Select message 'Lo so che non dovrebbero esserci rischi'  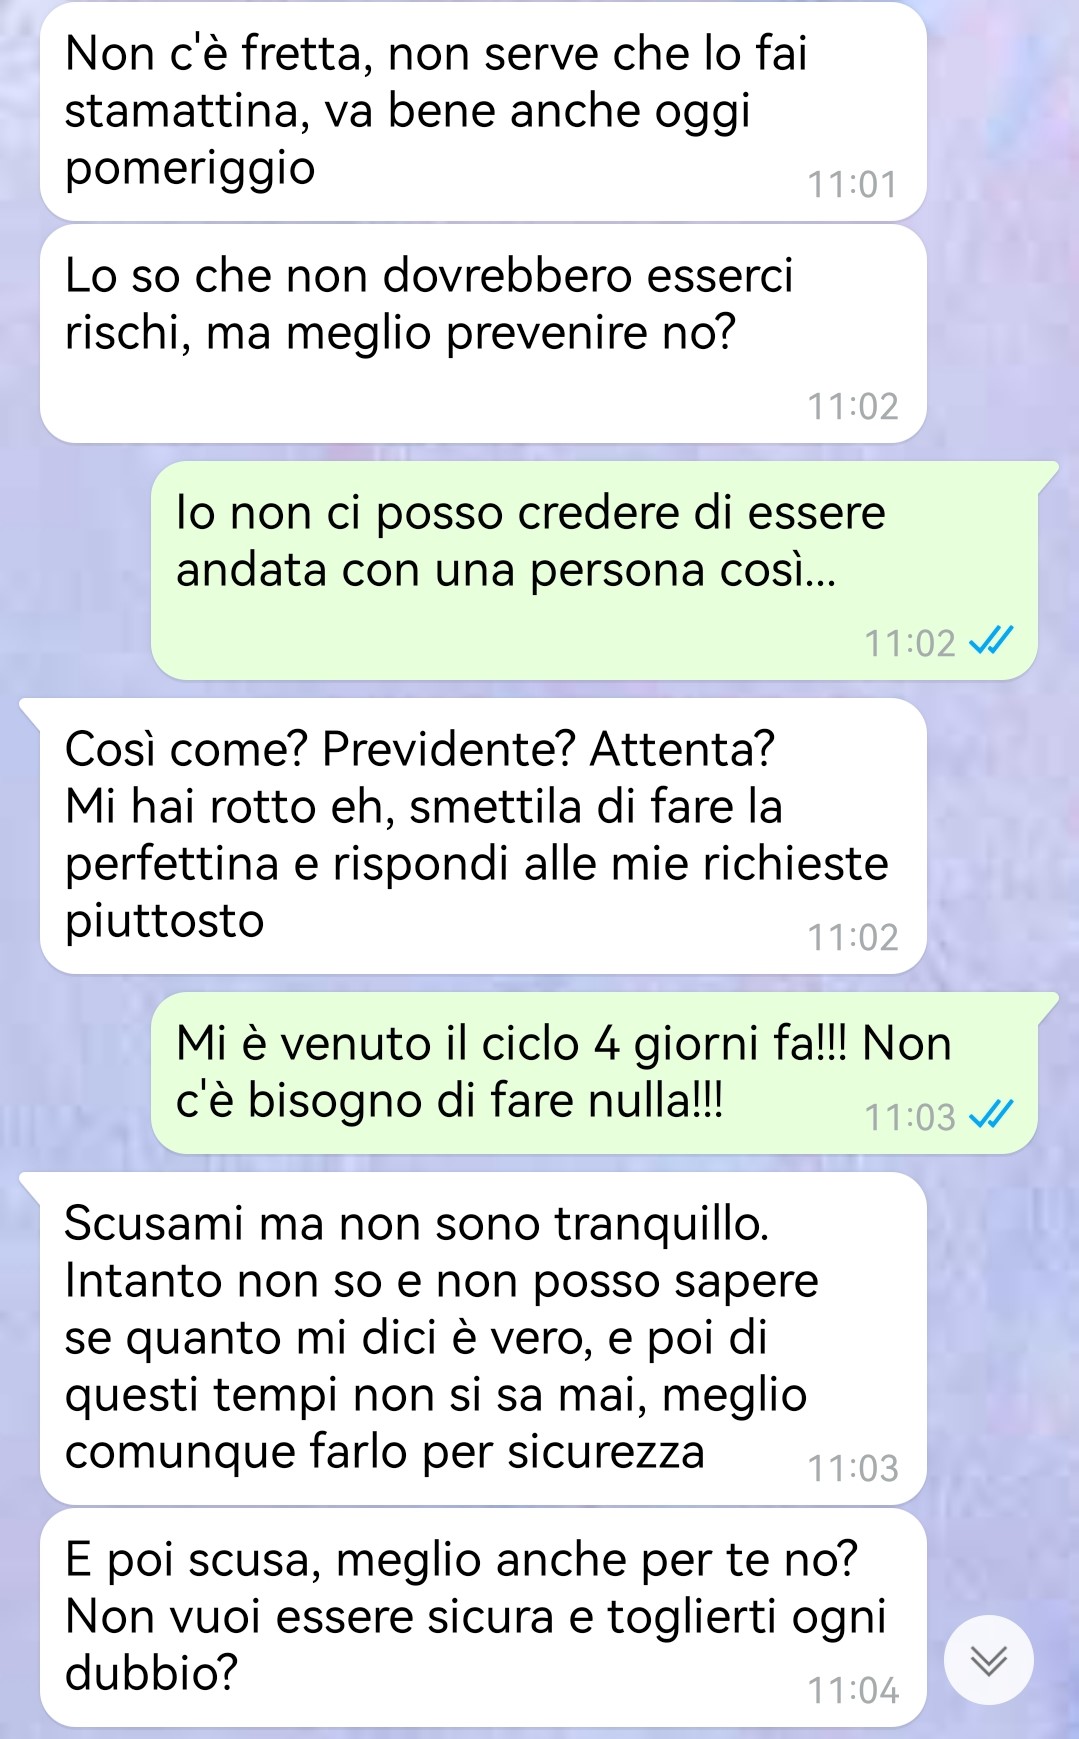pos(483,334)
